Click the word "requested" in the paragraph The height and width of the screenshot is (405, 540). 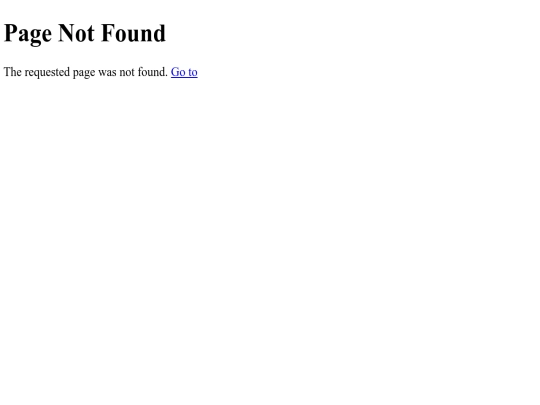point(48,73)
